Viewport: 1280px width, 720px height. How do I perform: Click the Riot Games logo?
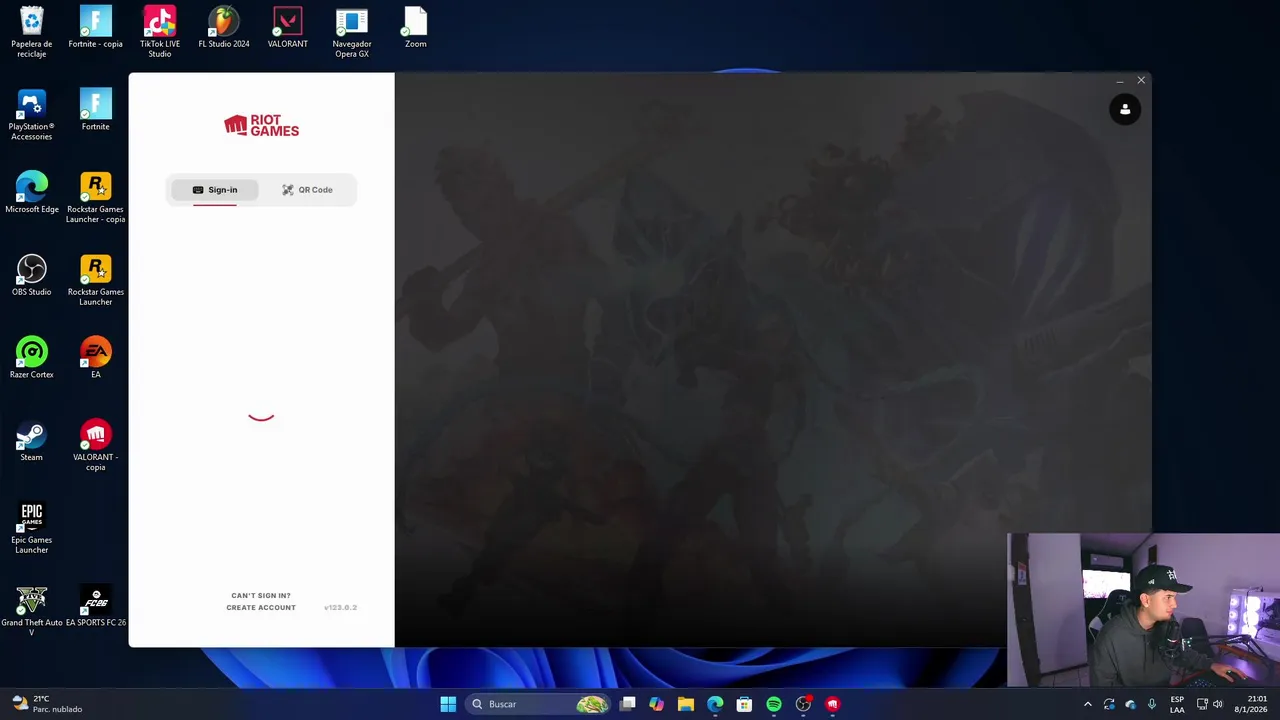tap(261, 125)
